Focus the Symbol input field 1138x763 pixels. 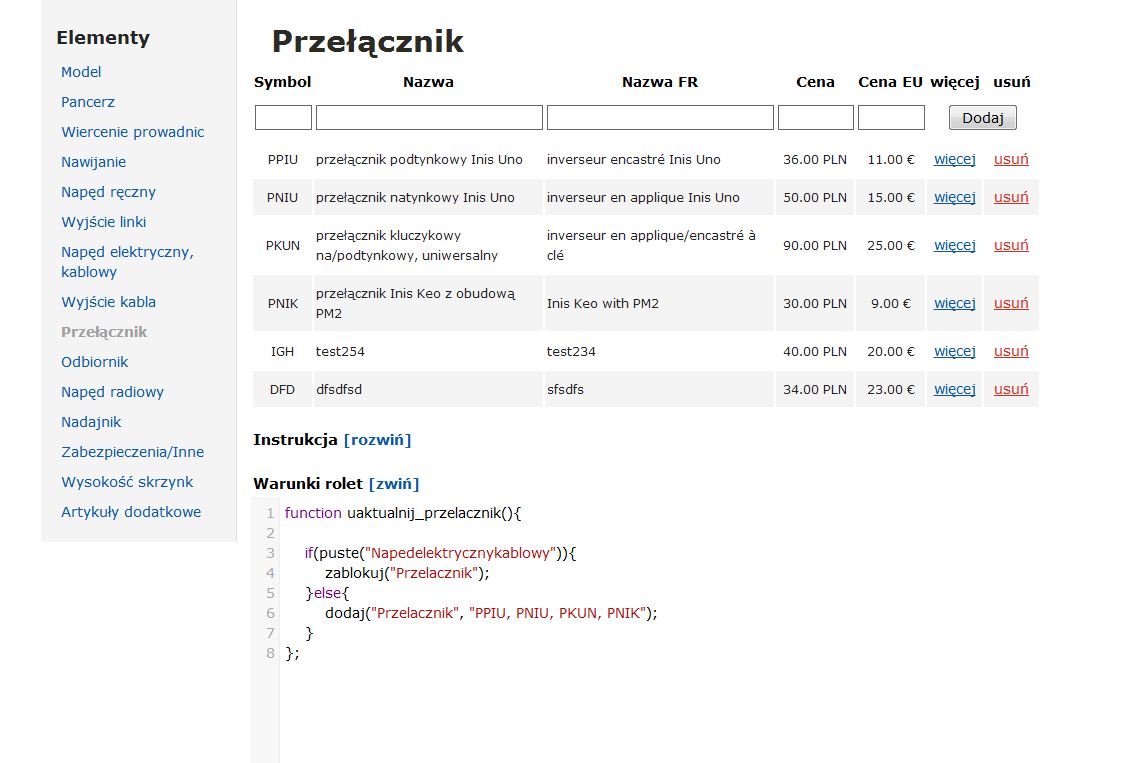click(x=283, y=118)
